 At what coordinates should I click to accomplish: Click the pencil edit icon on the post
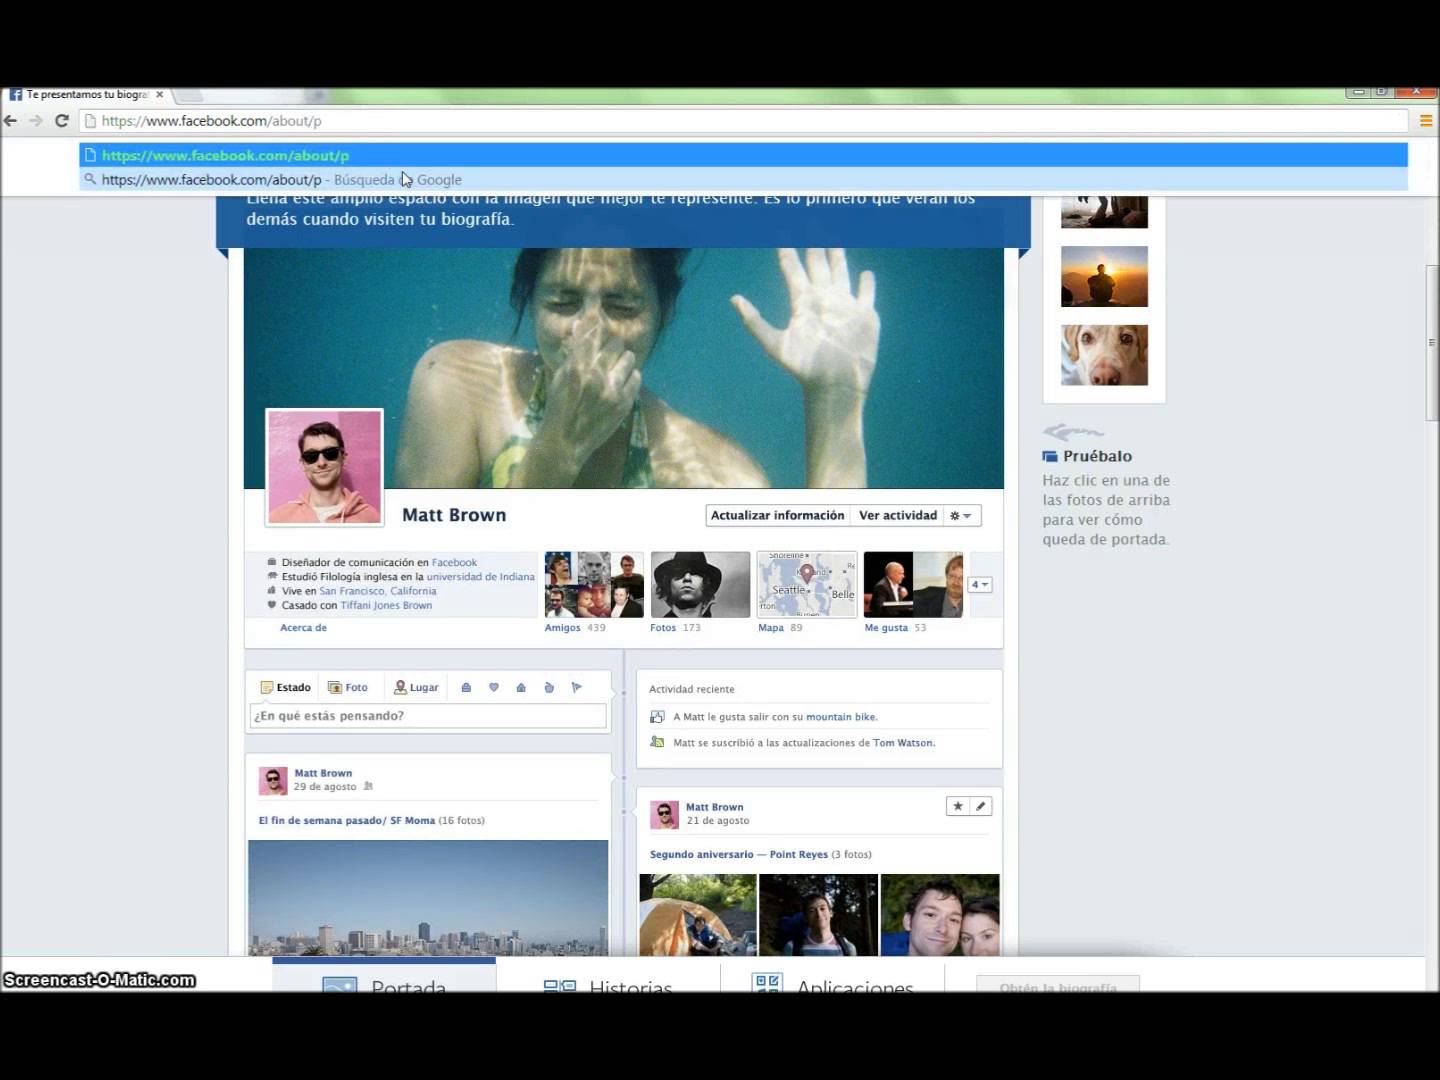click(980, 806)
